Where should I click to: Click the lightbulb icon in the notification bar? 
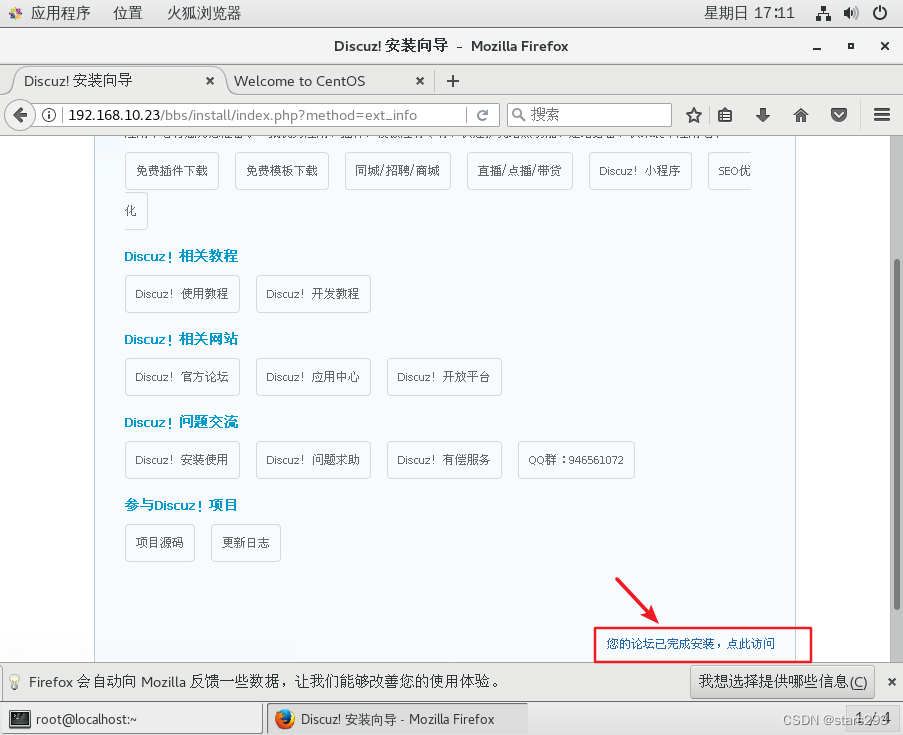(15, 682)
